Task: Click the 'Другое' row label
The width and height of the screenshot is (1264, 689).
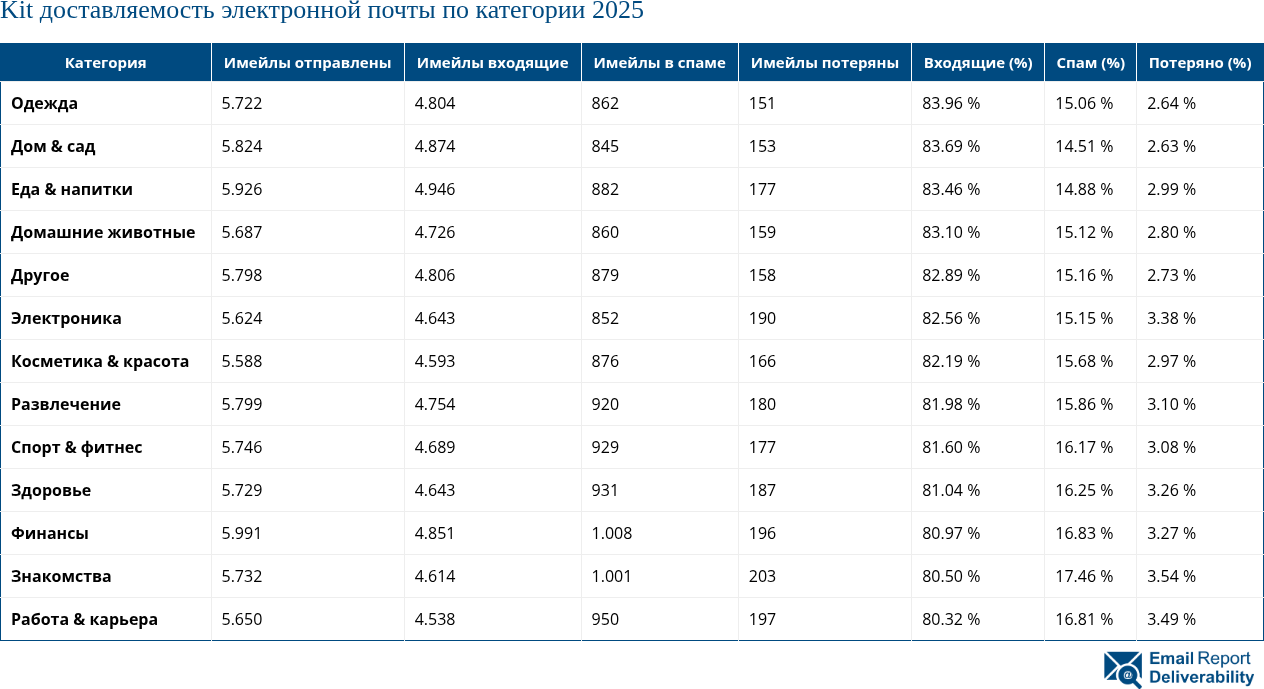Action: pos(40,275)
